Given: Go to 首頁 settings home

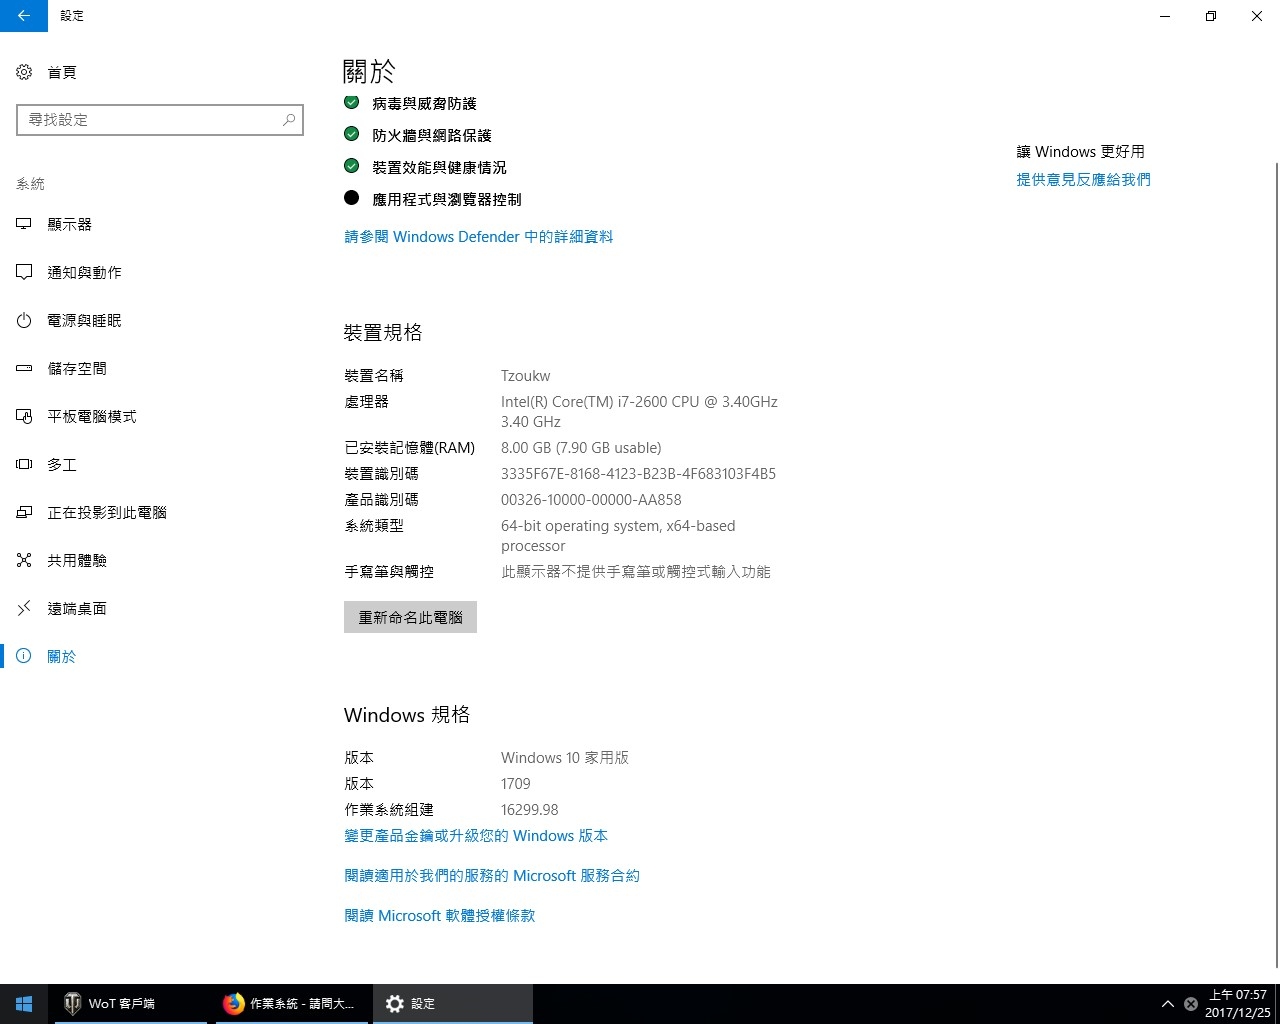Looking at the screenshot, I should (x=62, y=72).
